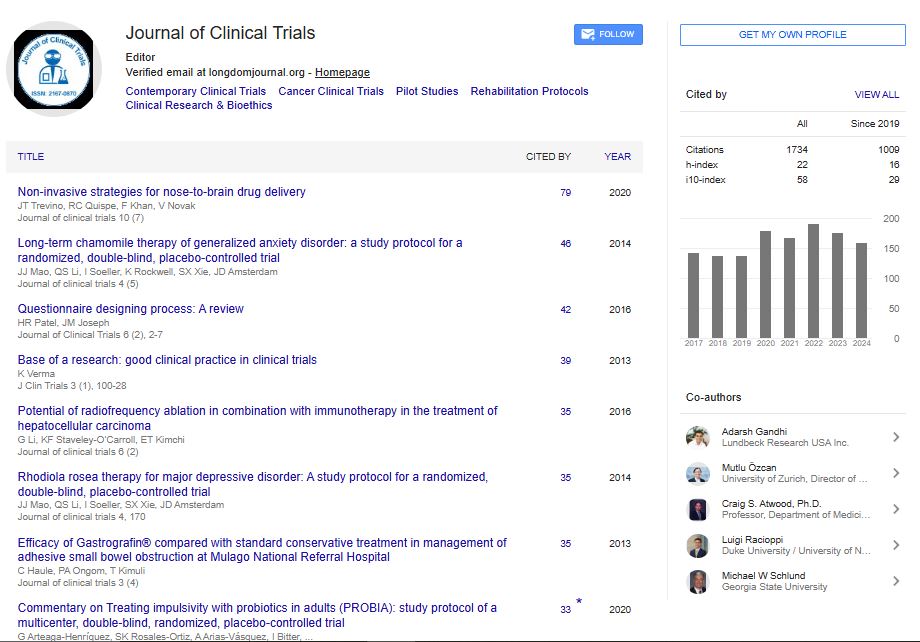Open the Homepage link
The image size is (920, 642).
pos(342,73)
